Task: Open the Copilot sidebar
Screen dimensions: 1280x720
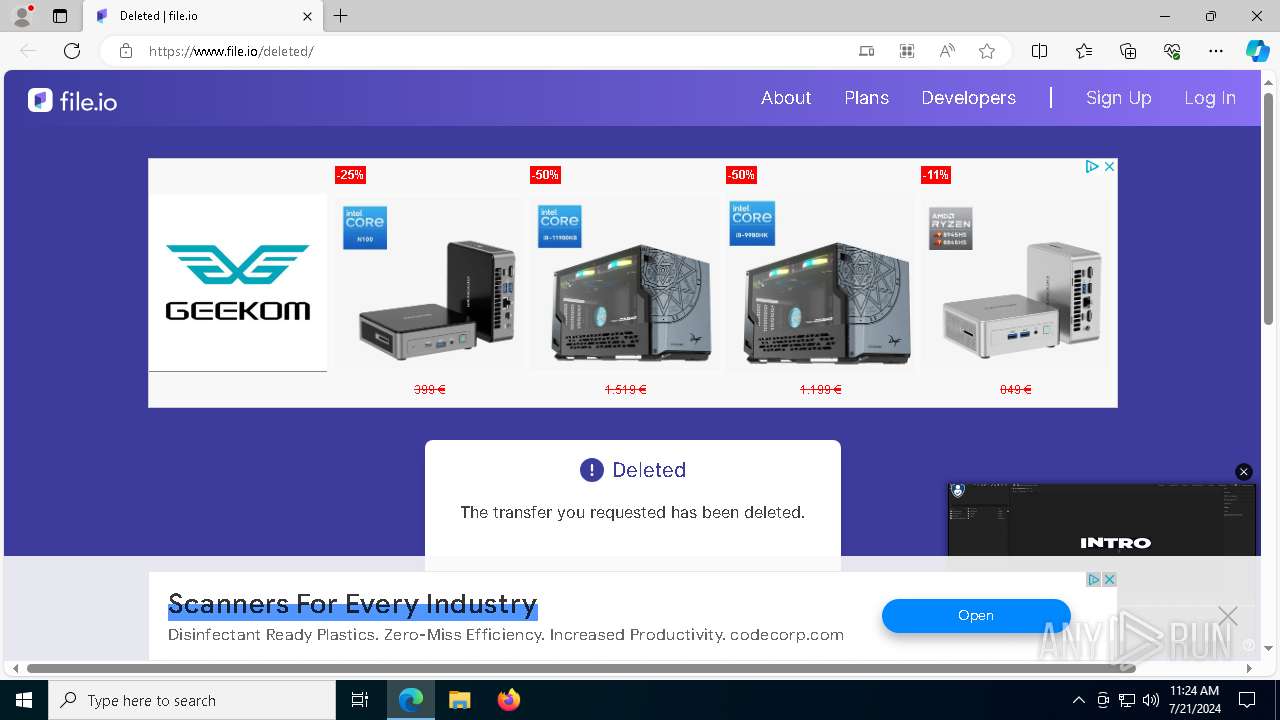Action: point(1257,51)
